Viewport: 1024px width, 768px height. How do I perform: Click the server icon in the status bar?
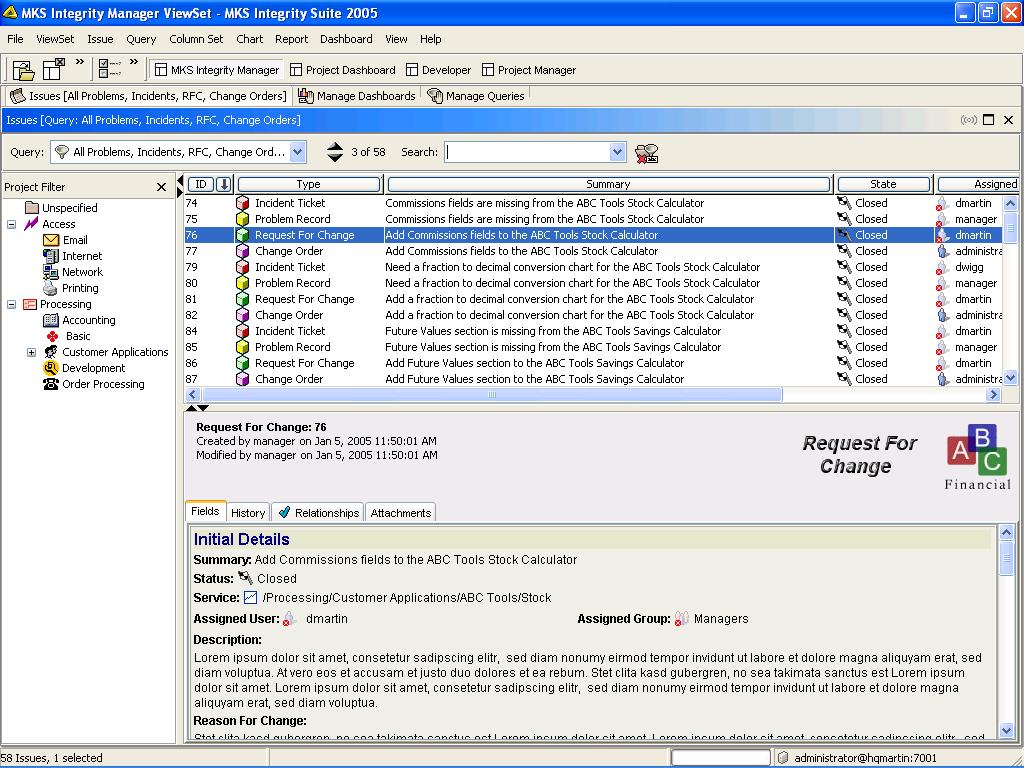click(x=783, y=758)
